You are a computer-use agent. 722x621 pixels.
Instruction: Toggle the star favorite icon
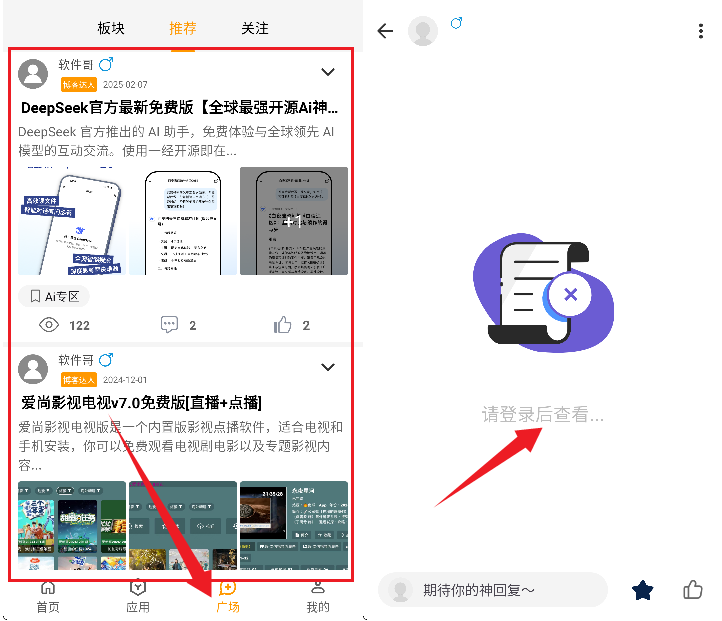click(642, 590)
